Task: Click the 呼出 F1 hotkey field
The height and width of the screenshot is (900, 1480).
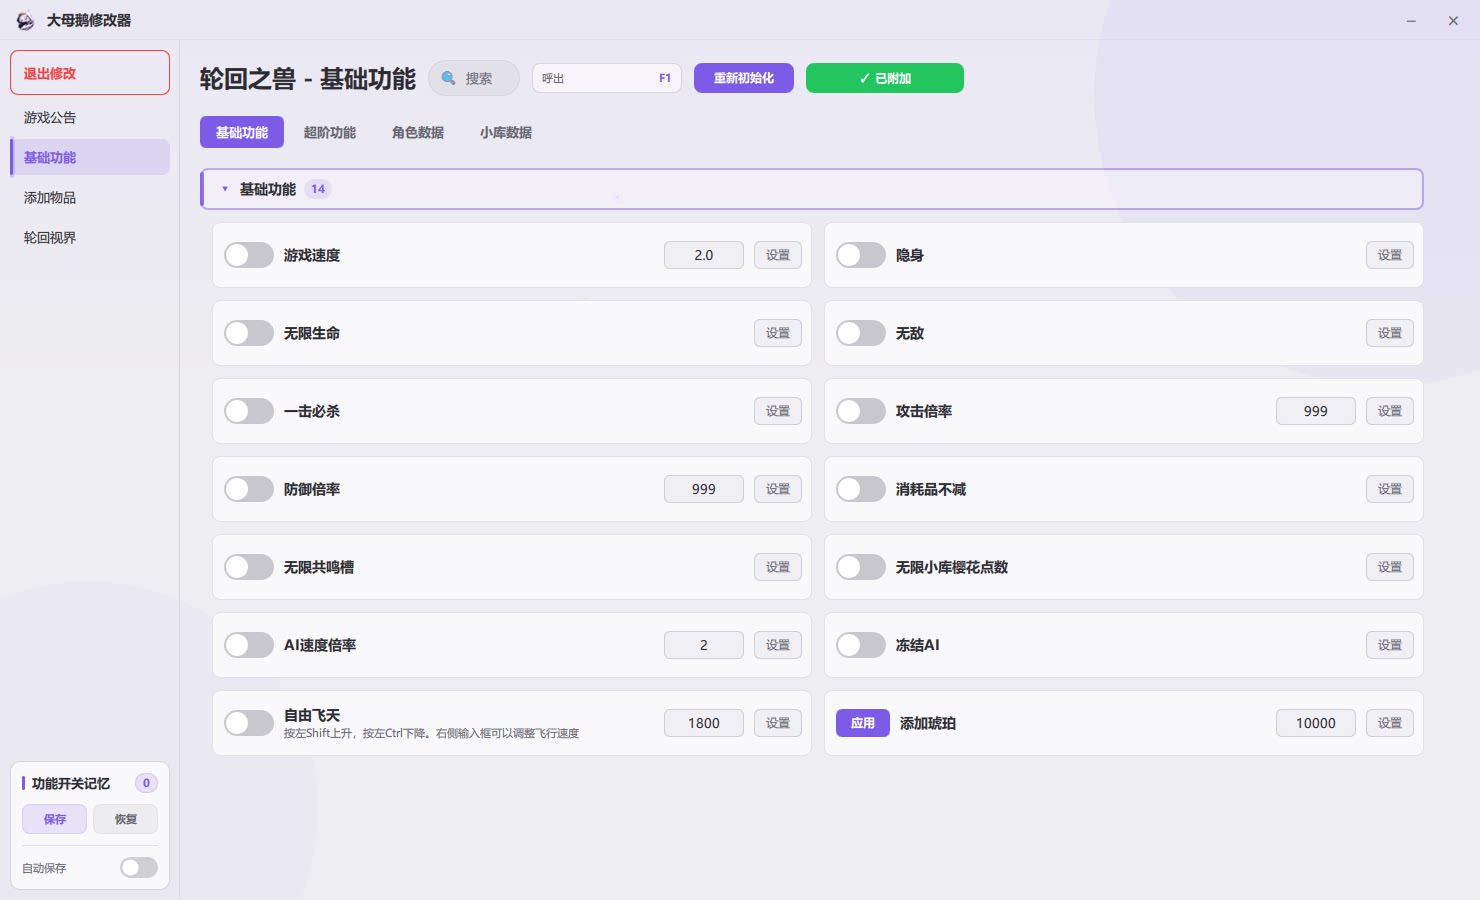Action: (607, 78)
